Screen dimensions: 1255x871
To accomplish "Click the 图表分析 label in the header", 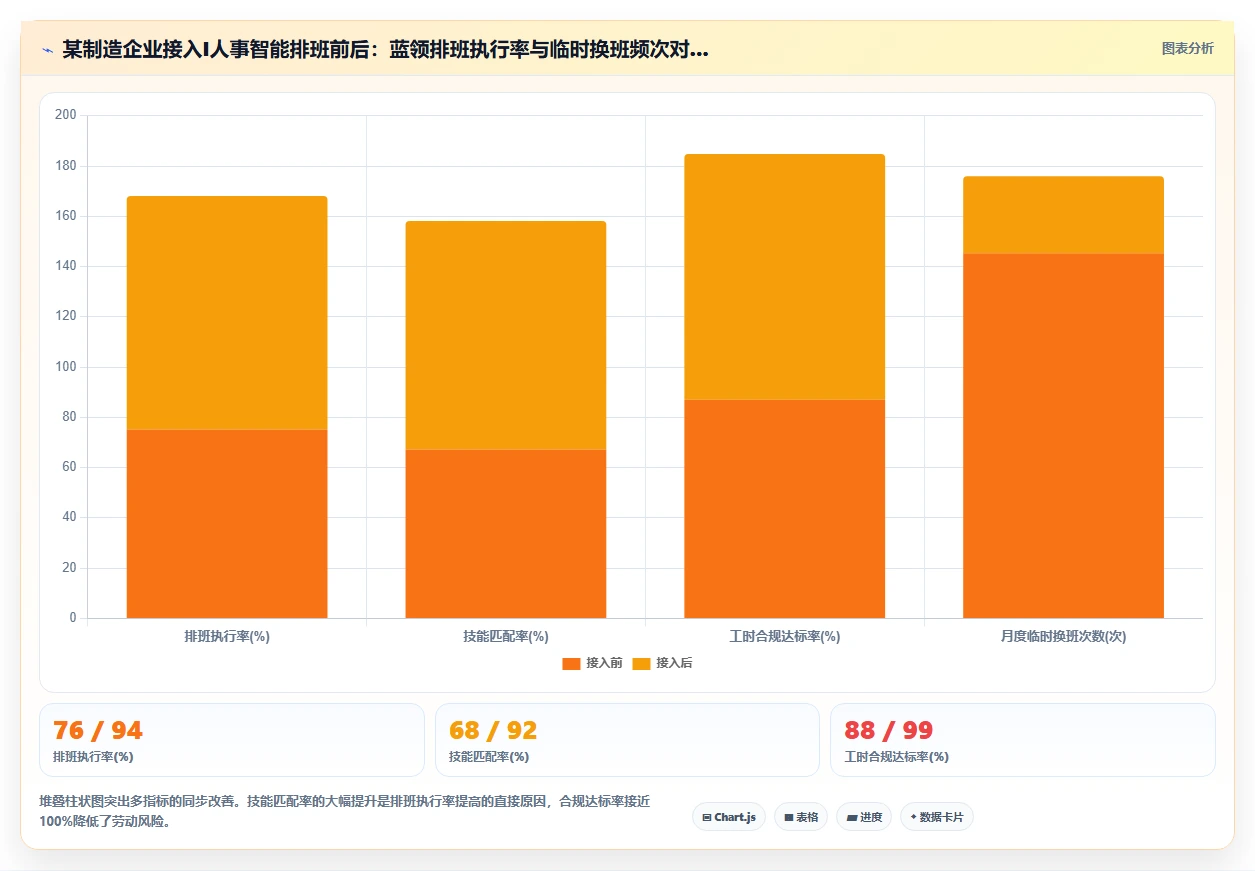I will click(1187, 48).
